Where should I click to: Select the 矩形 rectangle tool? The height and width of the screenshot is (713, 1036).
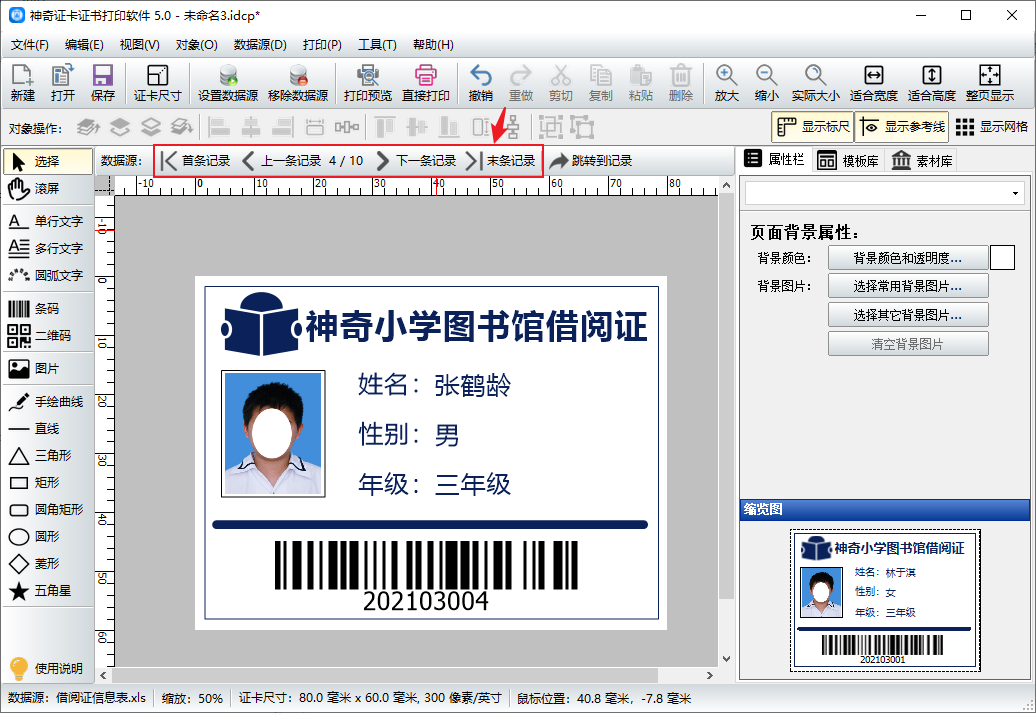[x=48, y=482]
